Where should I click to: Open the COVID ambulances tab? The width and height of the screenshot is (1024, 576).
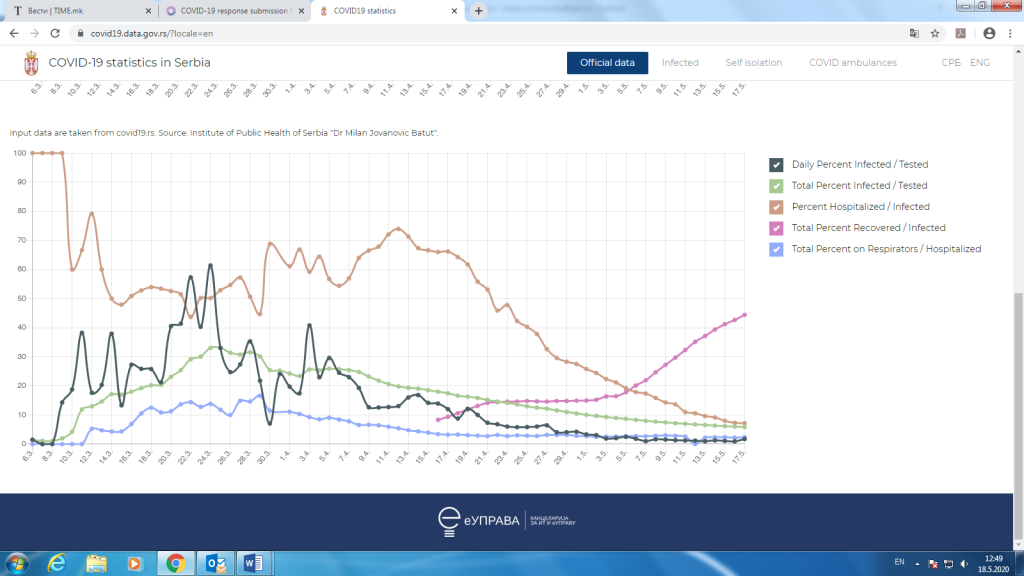click(x=852, y=63)
